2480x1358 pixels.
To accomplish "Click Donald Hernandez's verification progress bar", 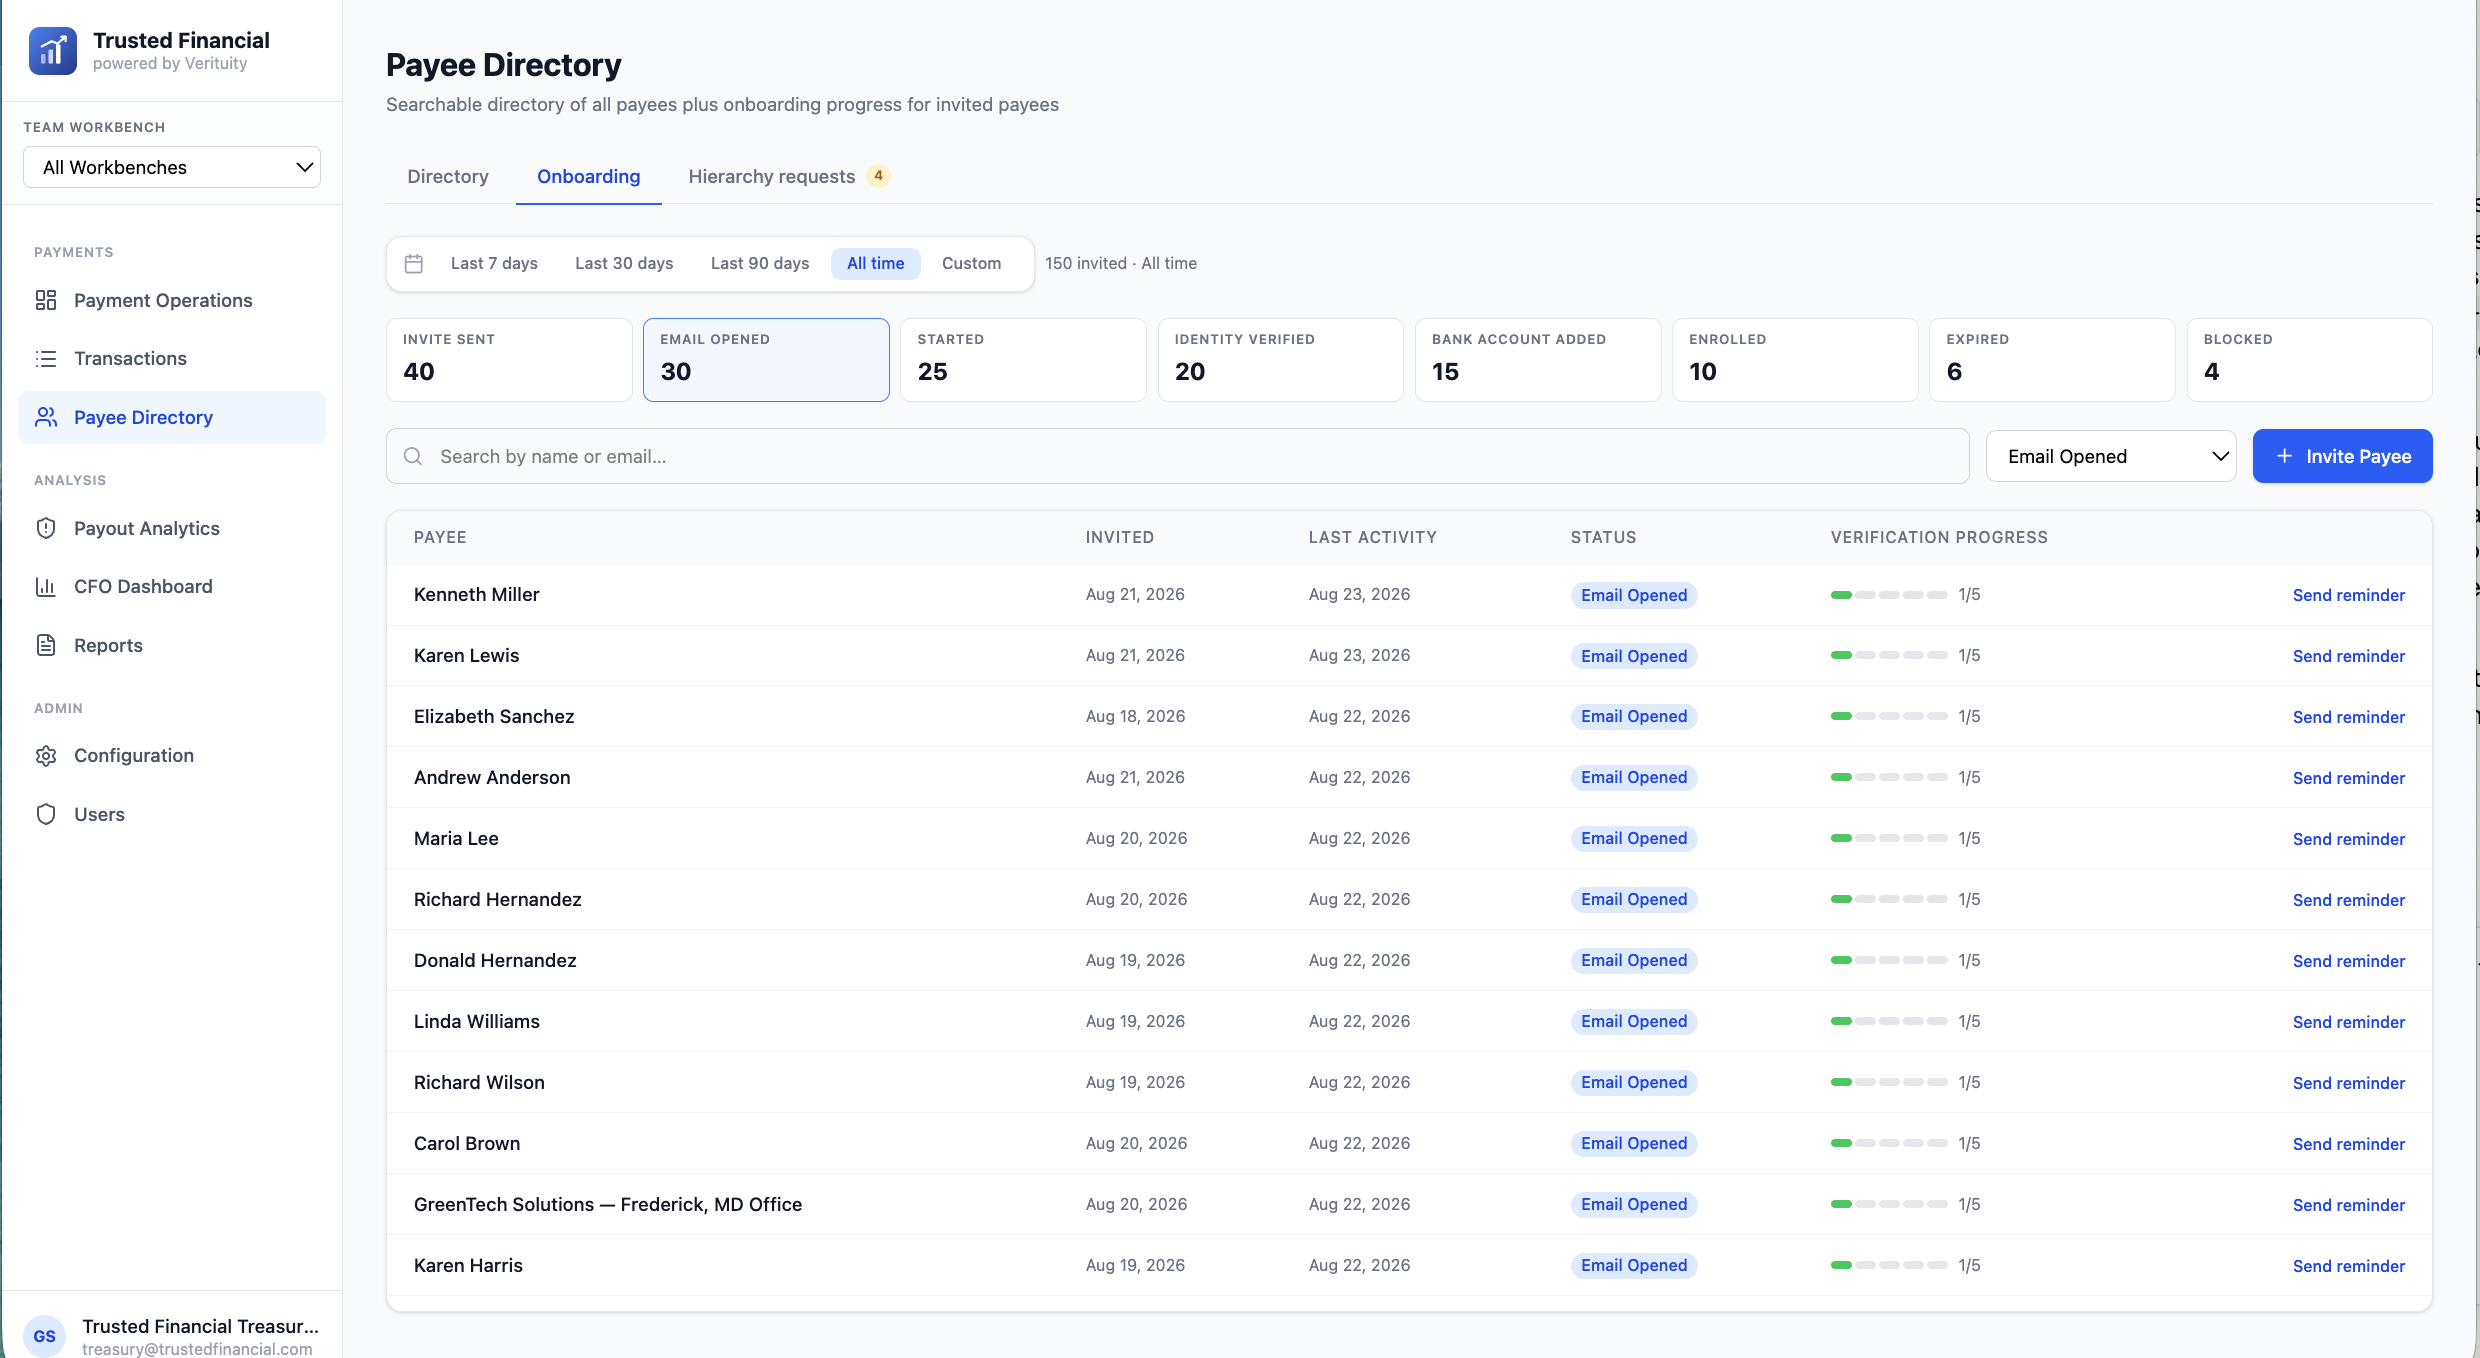I will pos(1889,960).
